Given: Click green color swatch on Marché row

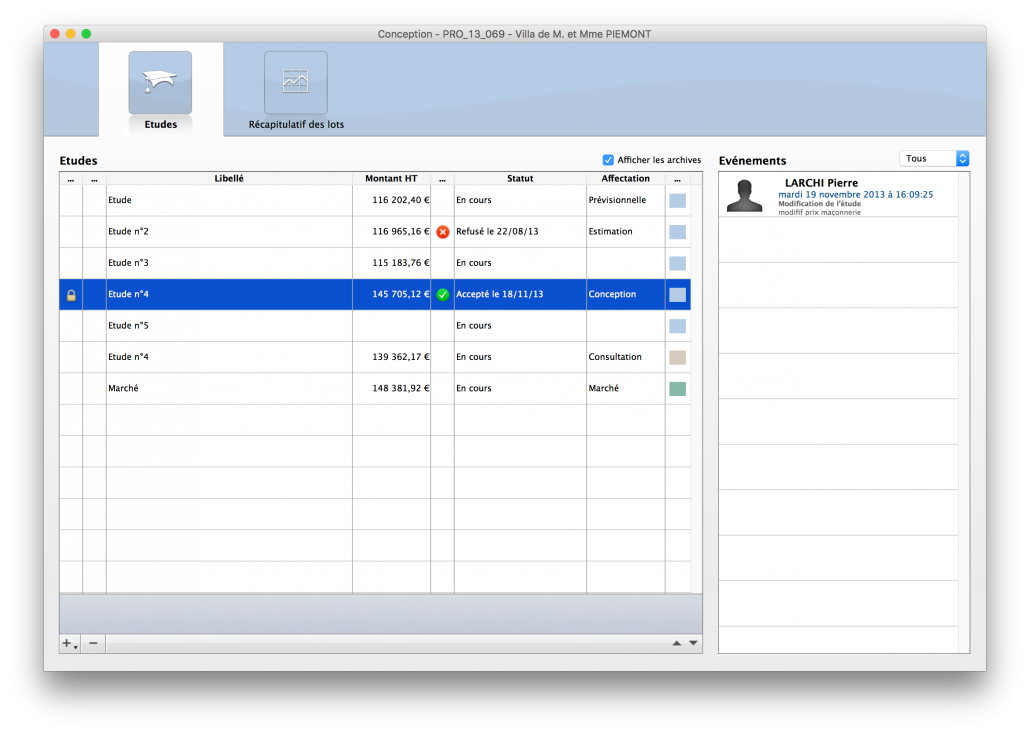Looking at the screenshot, I should 677,389.
